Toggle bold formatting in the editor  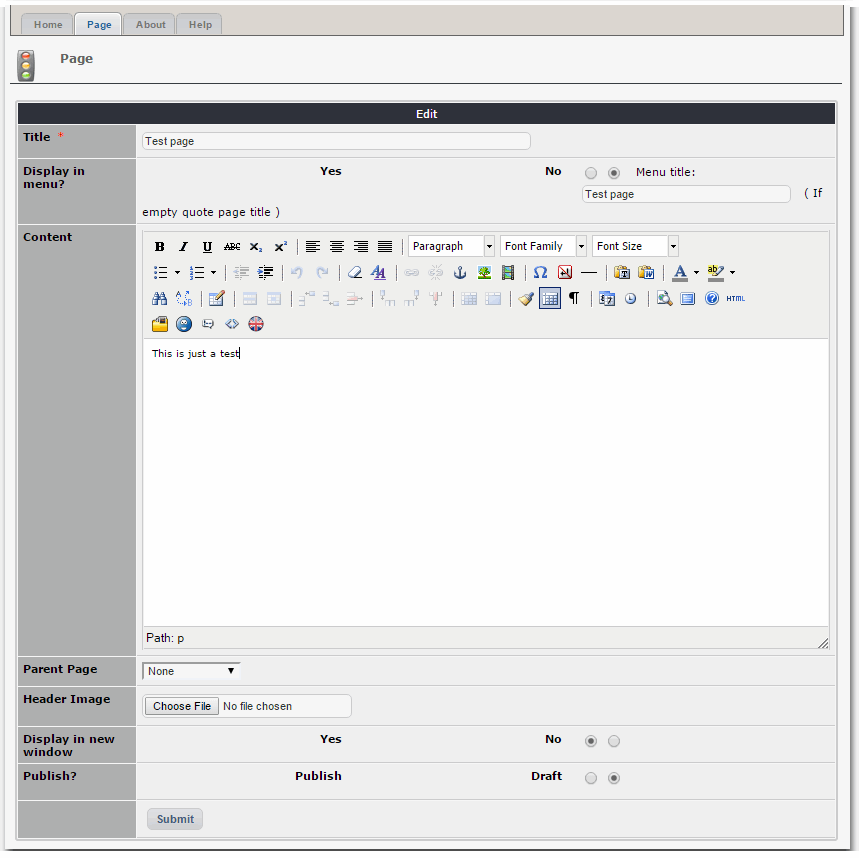click(x=160, y=247)
